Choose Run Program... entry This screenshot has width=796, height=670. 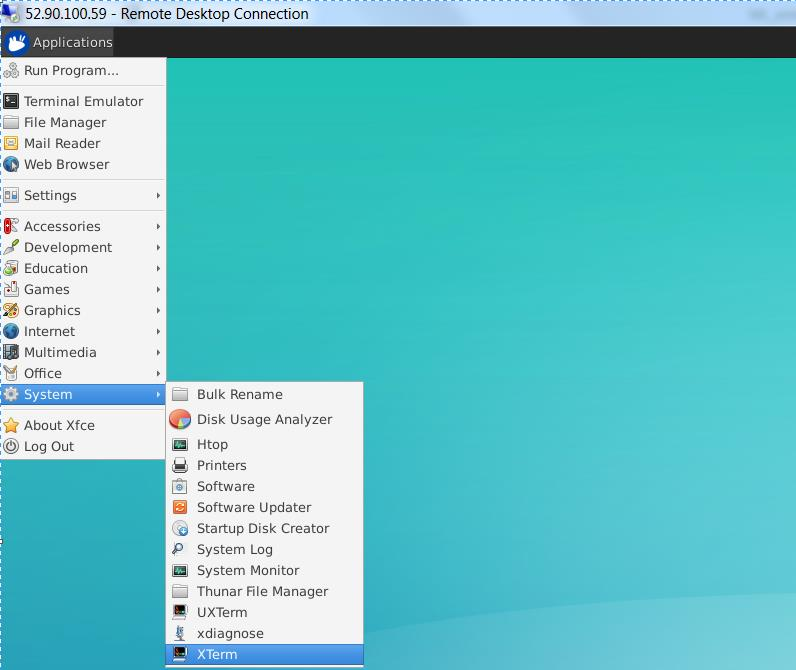(83, 71)
